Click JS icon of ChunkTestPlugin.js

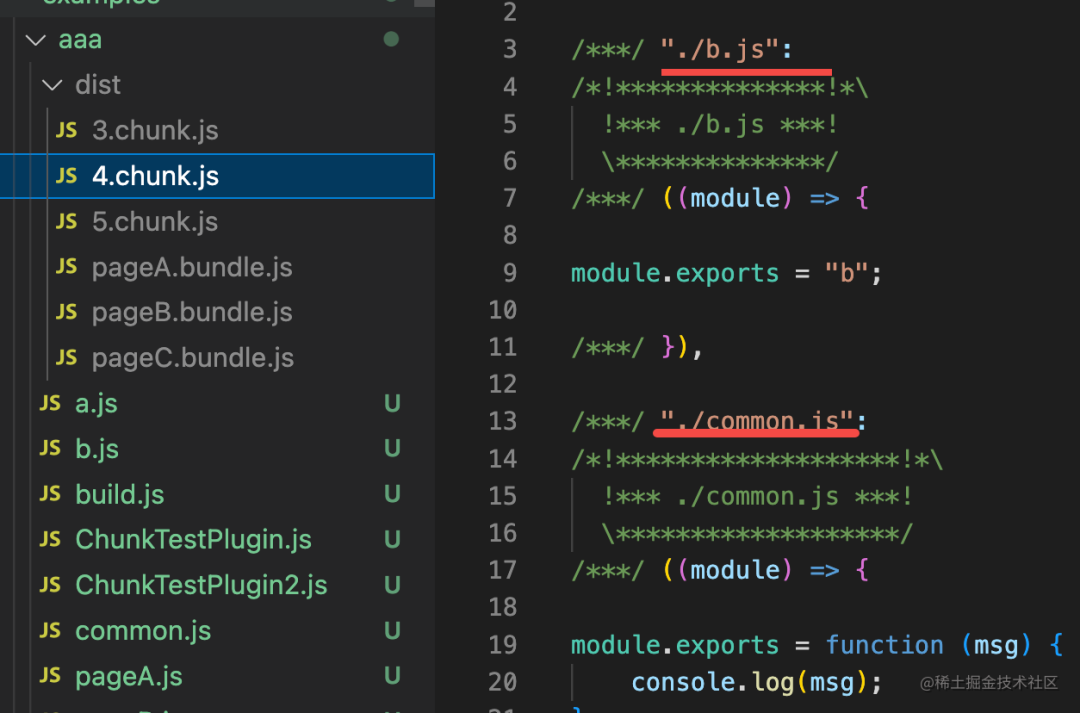pyautogui.click(x=50, y=539)
